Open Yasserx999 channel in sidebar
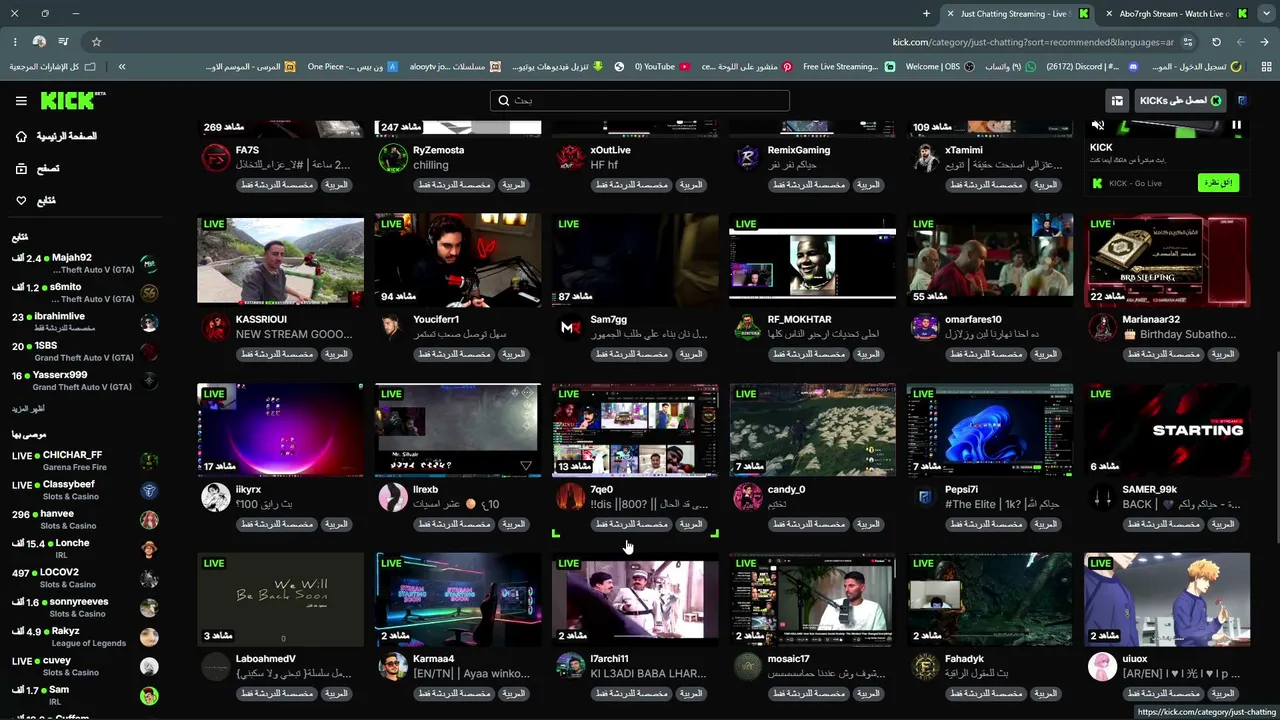 coord(85,381)
